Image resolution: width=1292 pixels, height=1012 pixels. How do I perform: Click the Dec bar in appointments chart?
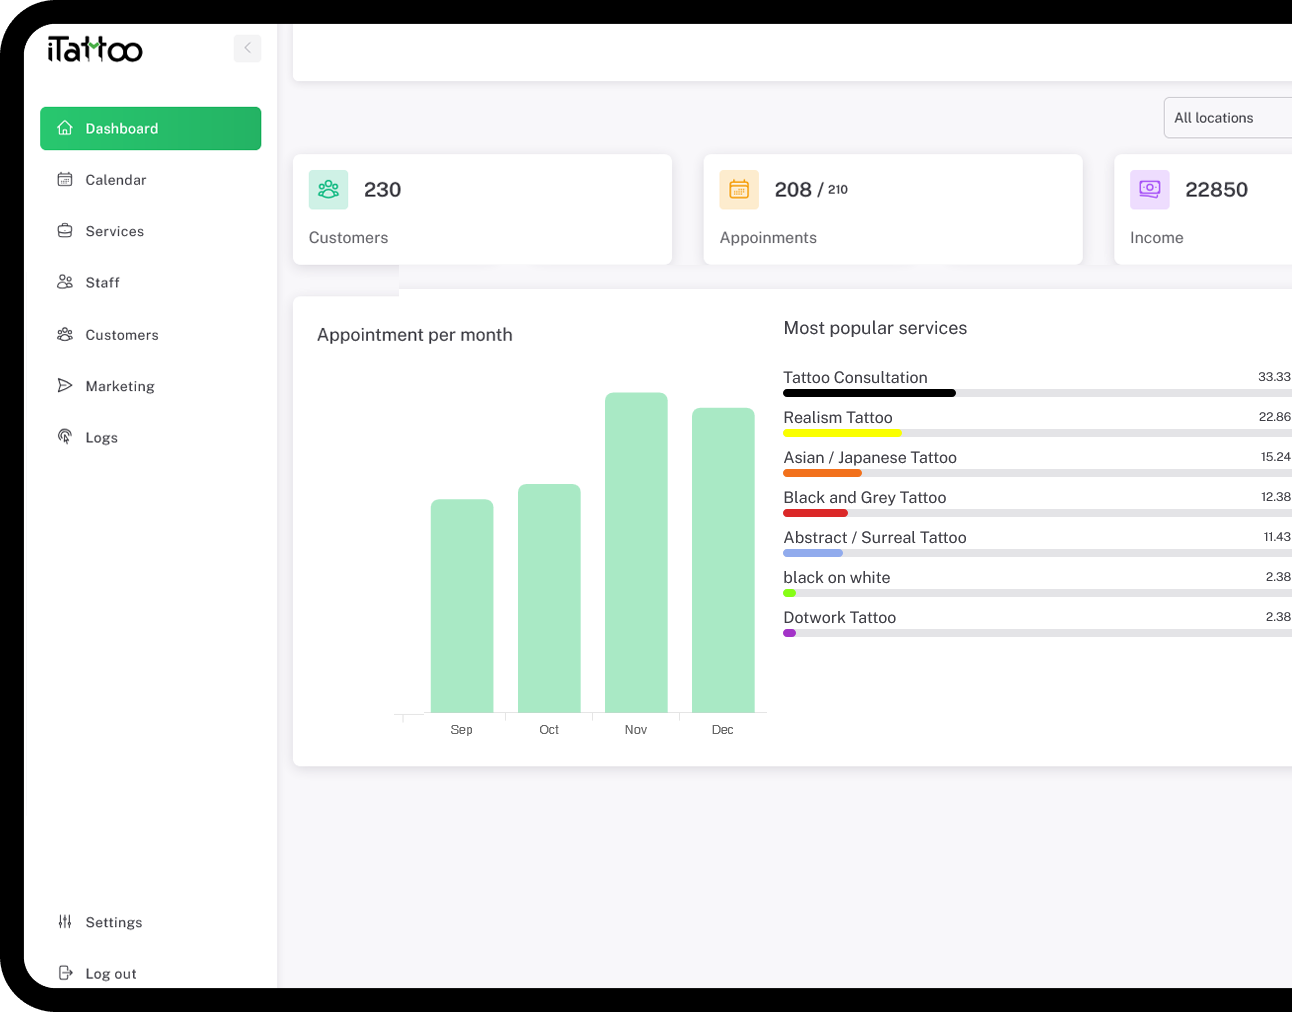[x=723, y=560]
